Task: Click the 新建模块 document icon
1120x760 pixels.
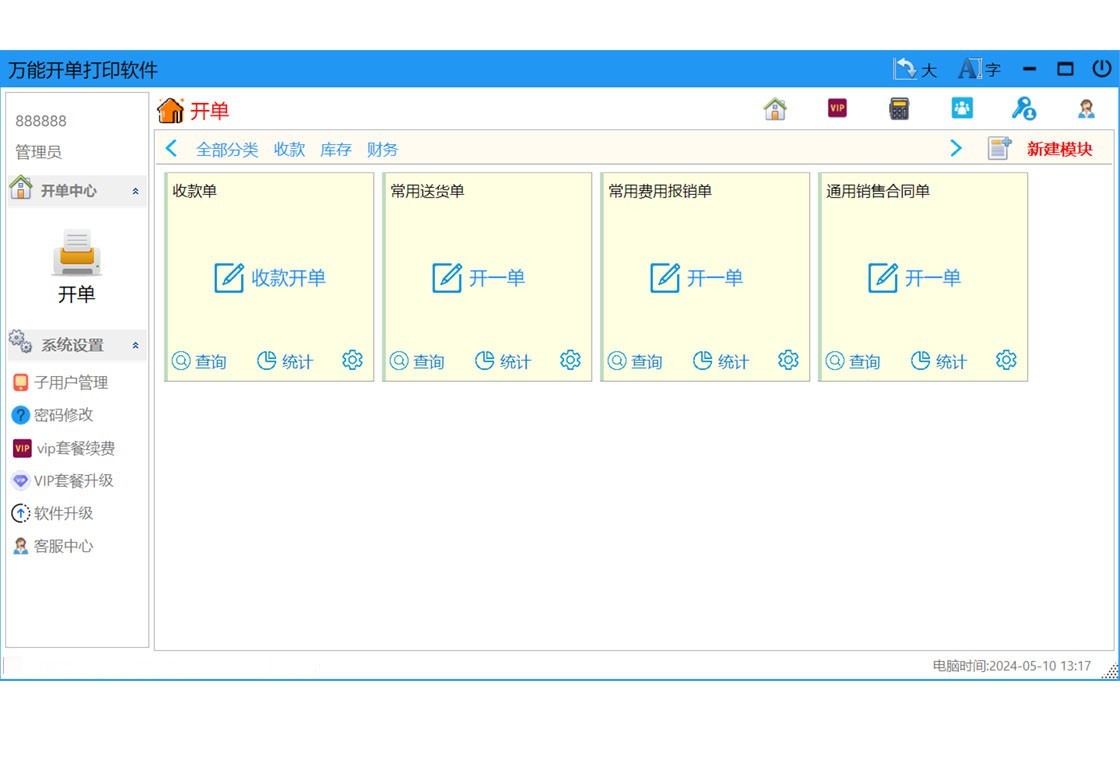Action: point(1000,149)
